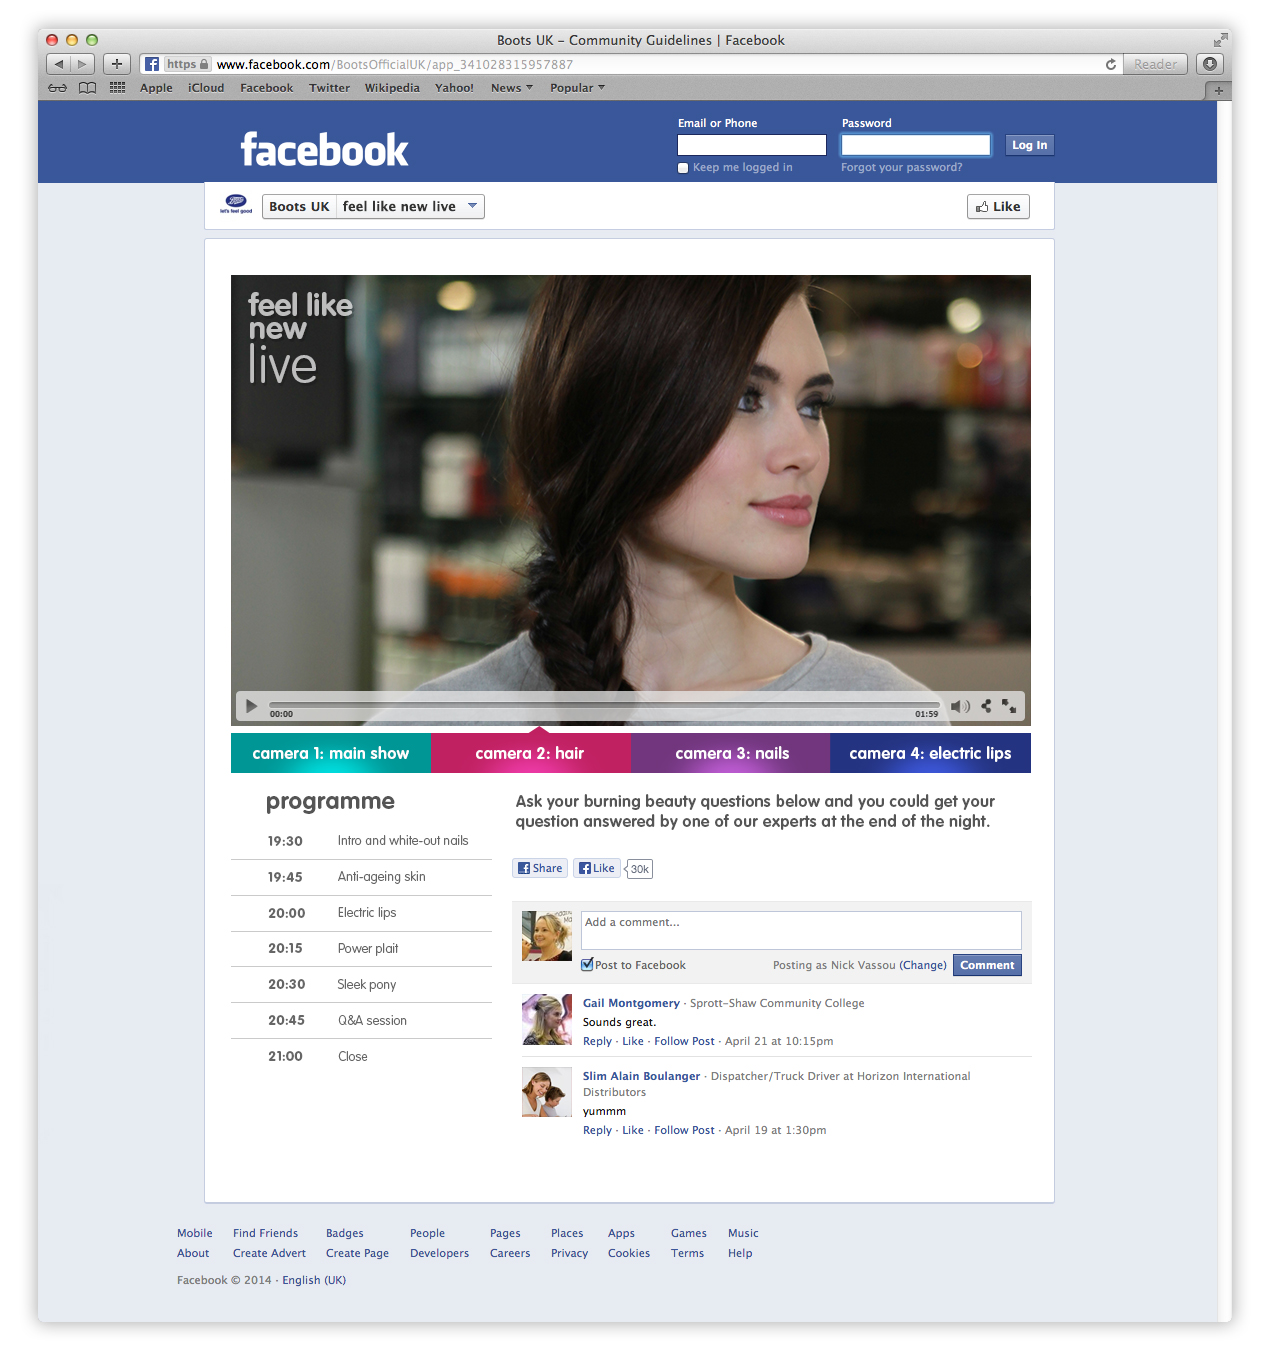This screenshot has height=1349, width=1275.
Task: Click the 20:45 Q&A session programme row
Action: (361, 1020)
